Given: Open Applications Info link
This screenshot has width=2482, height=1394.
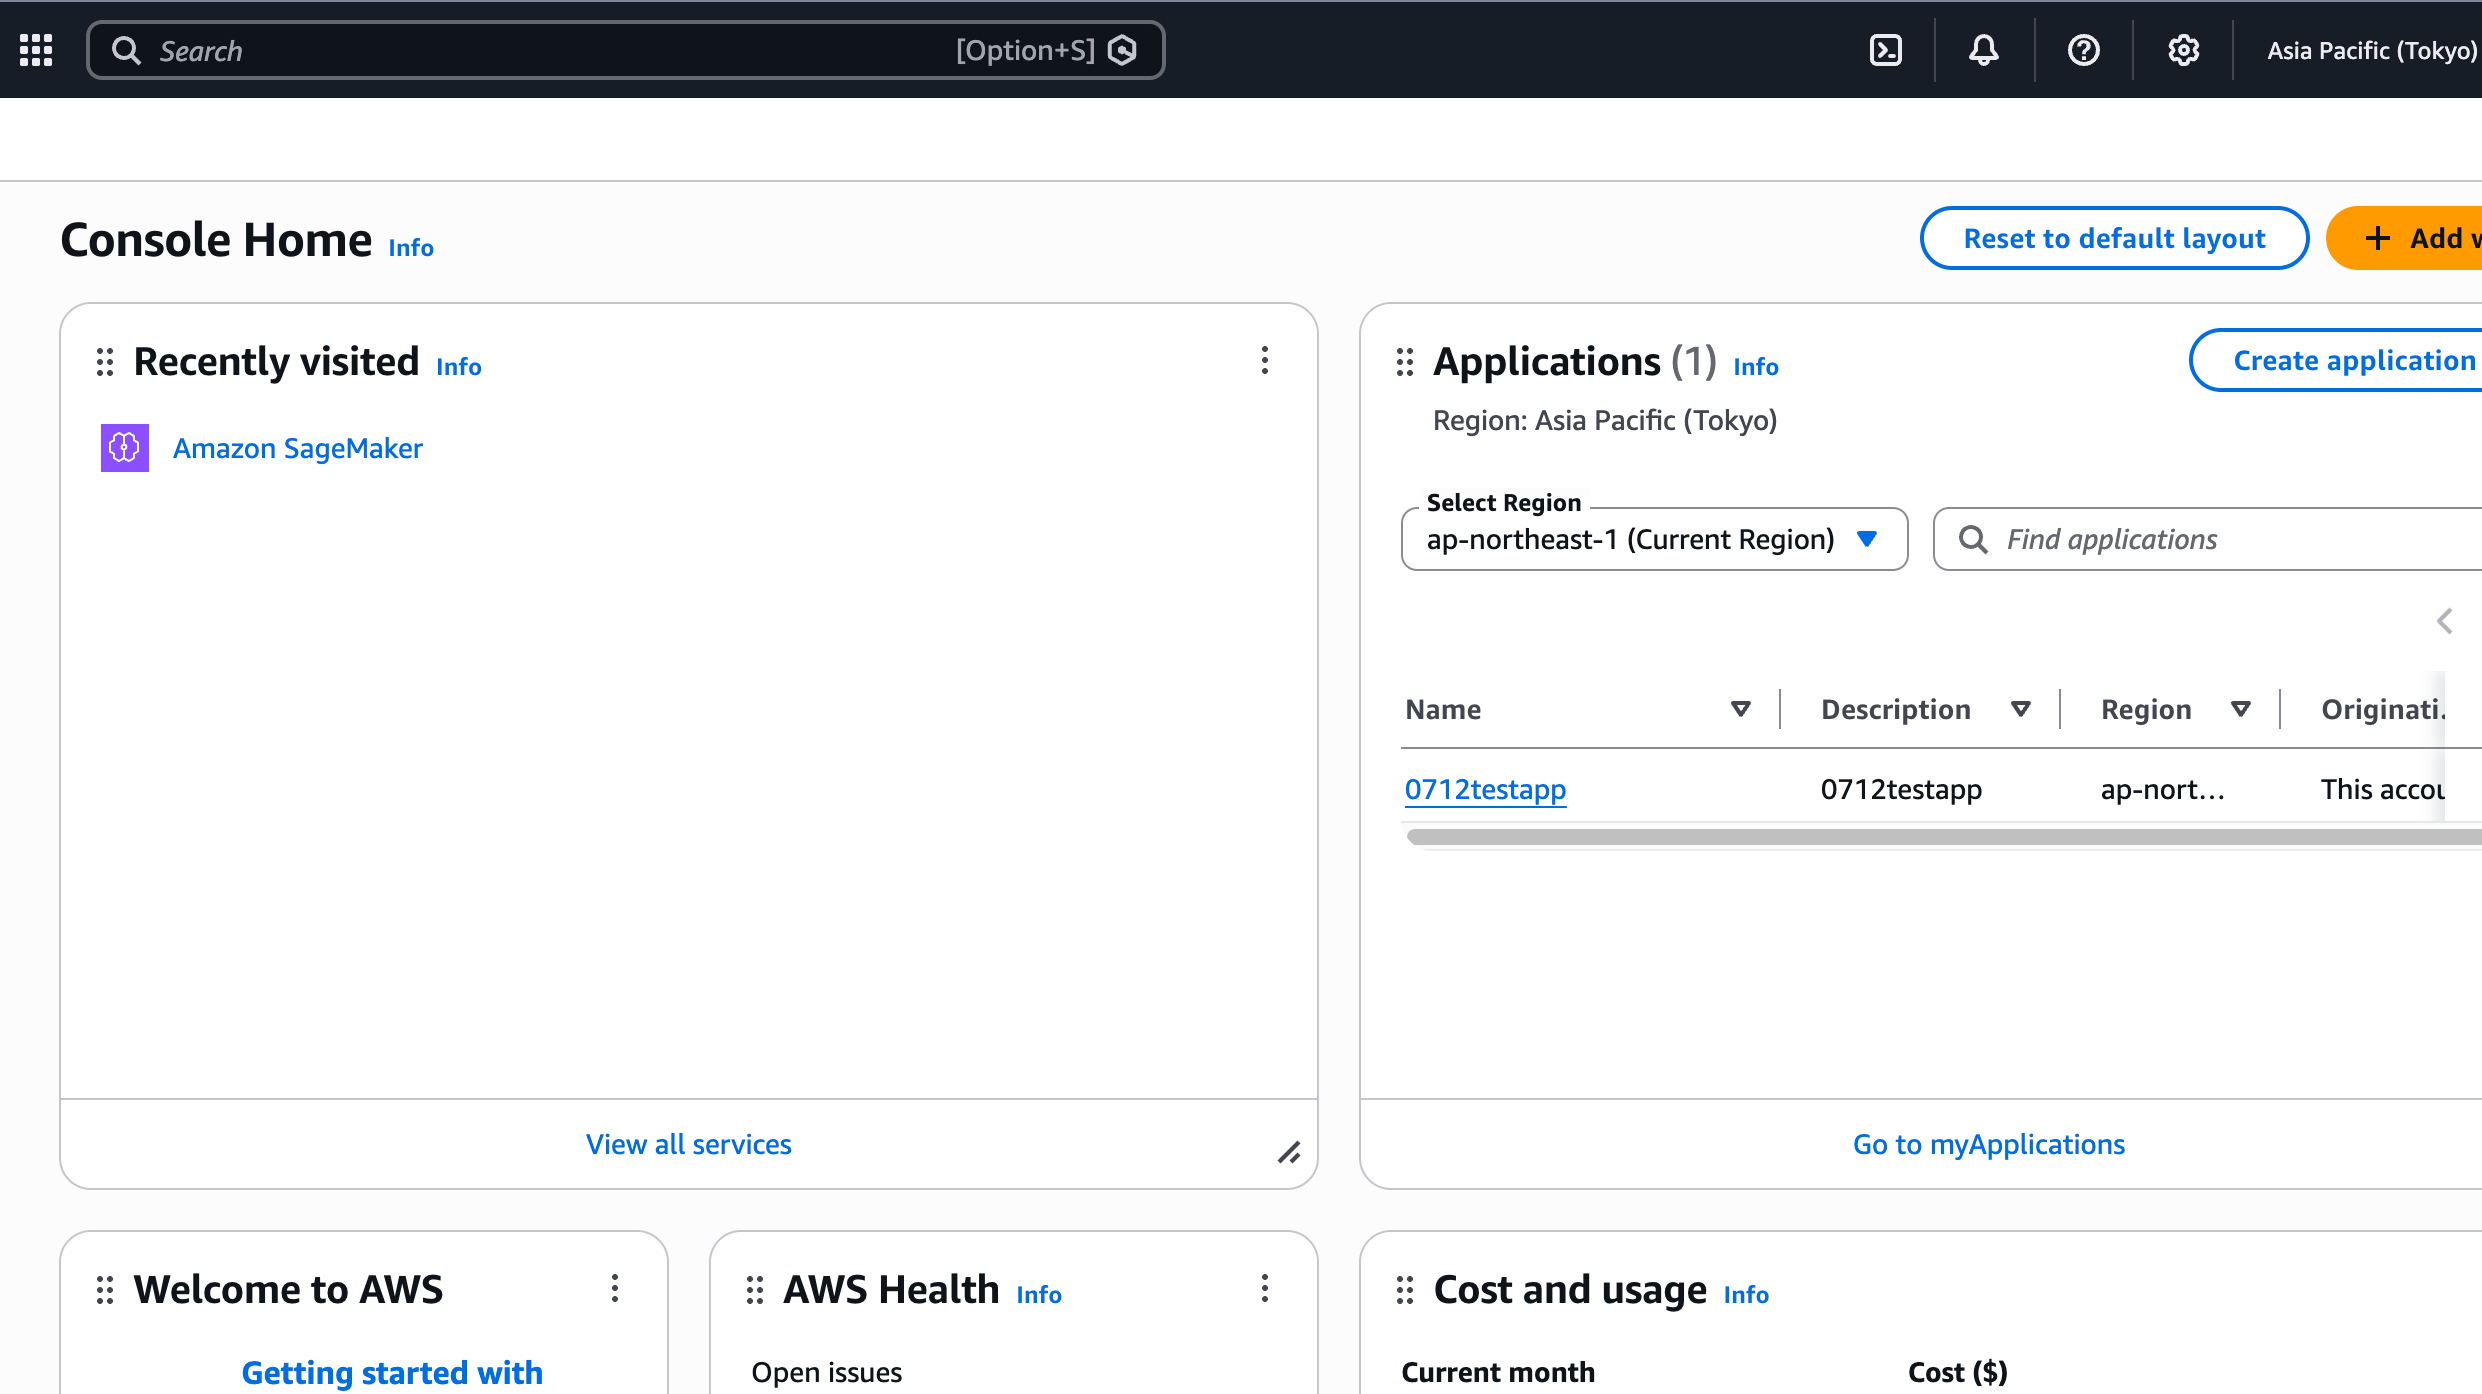Looking at the screenshot, I should (1756, 367).
